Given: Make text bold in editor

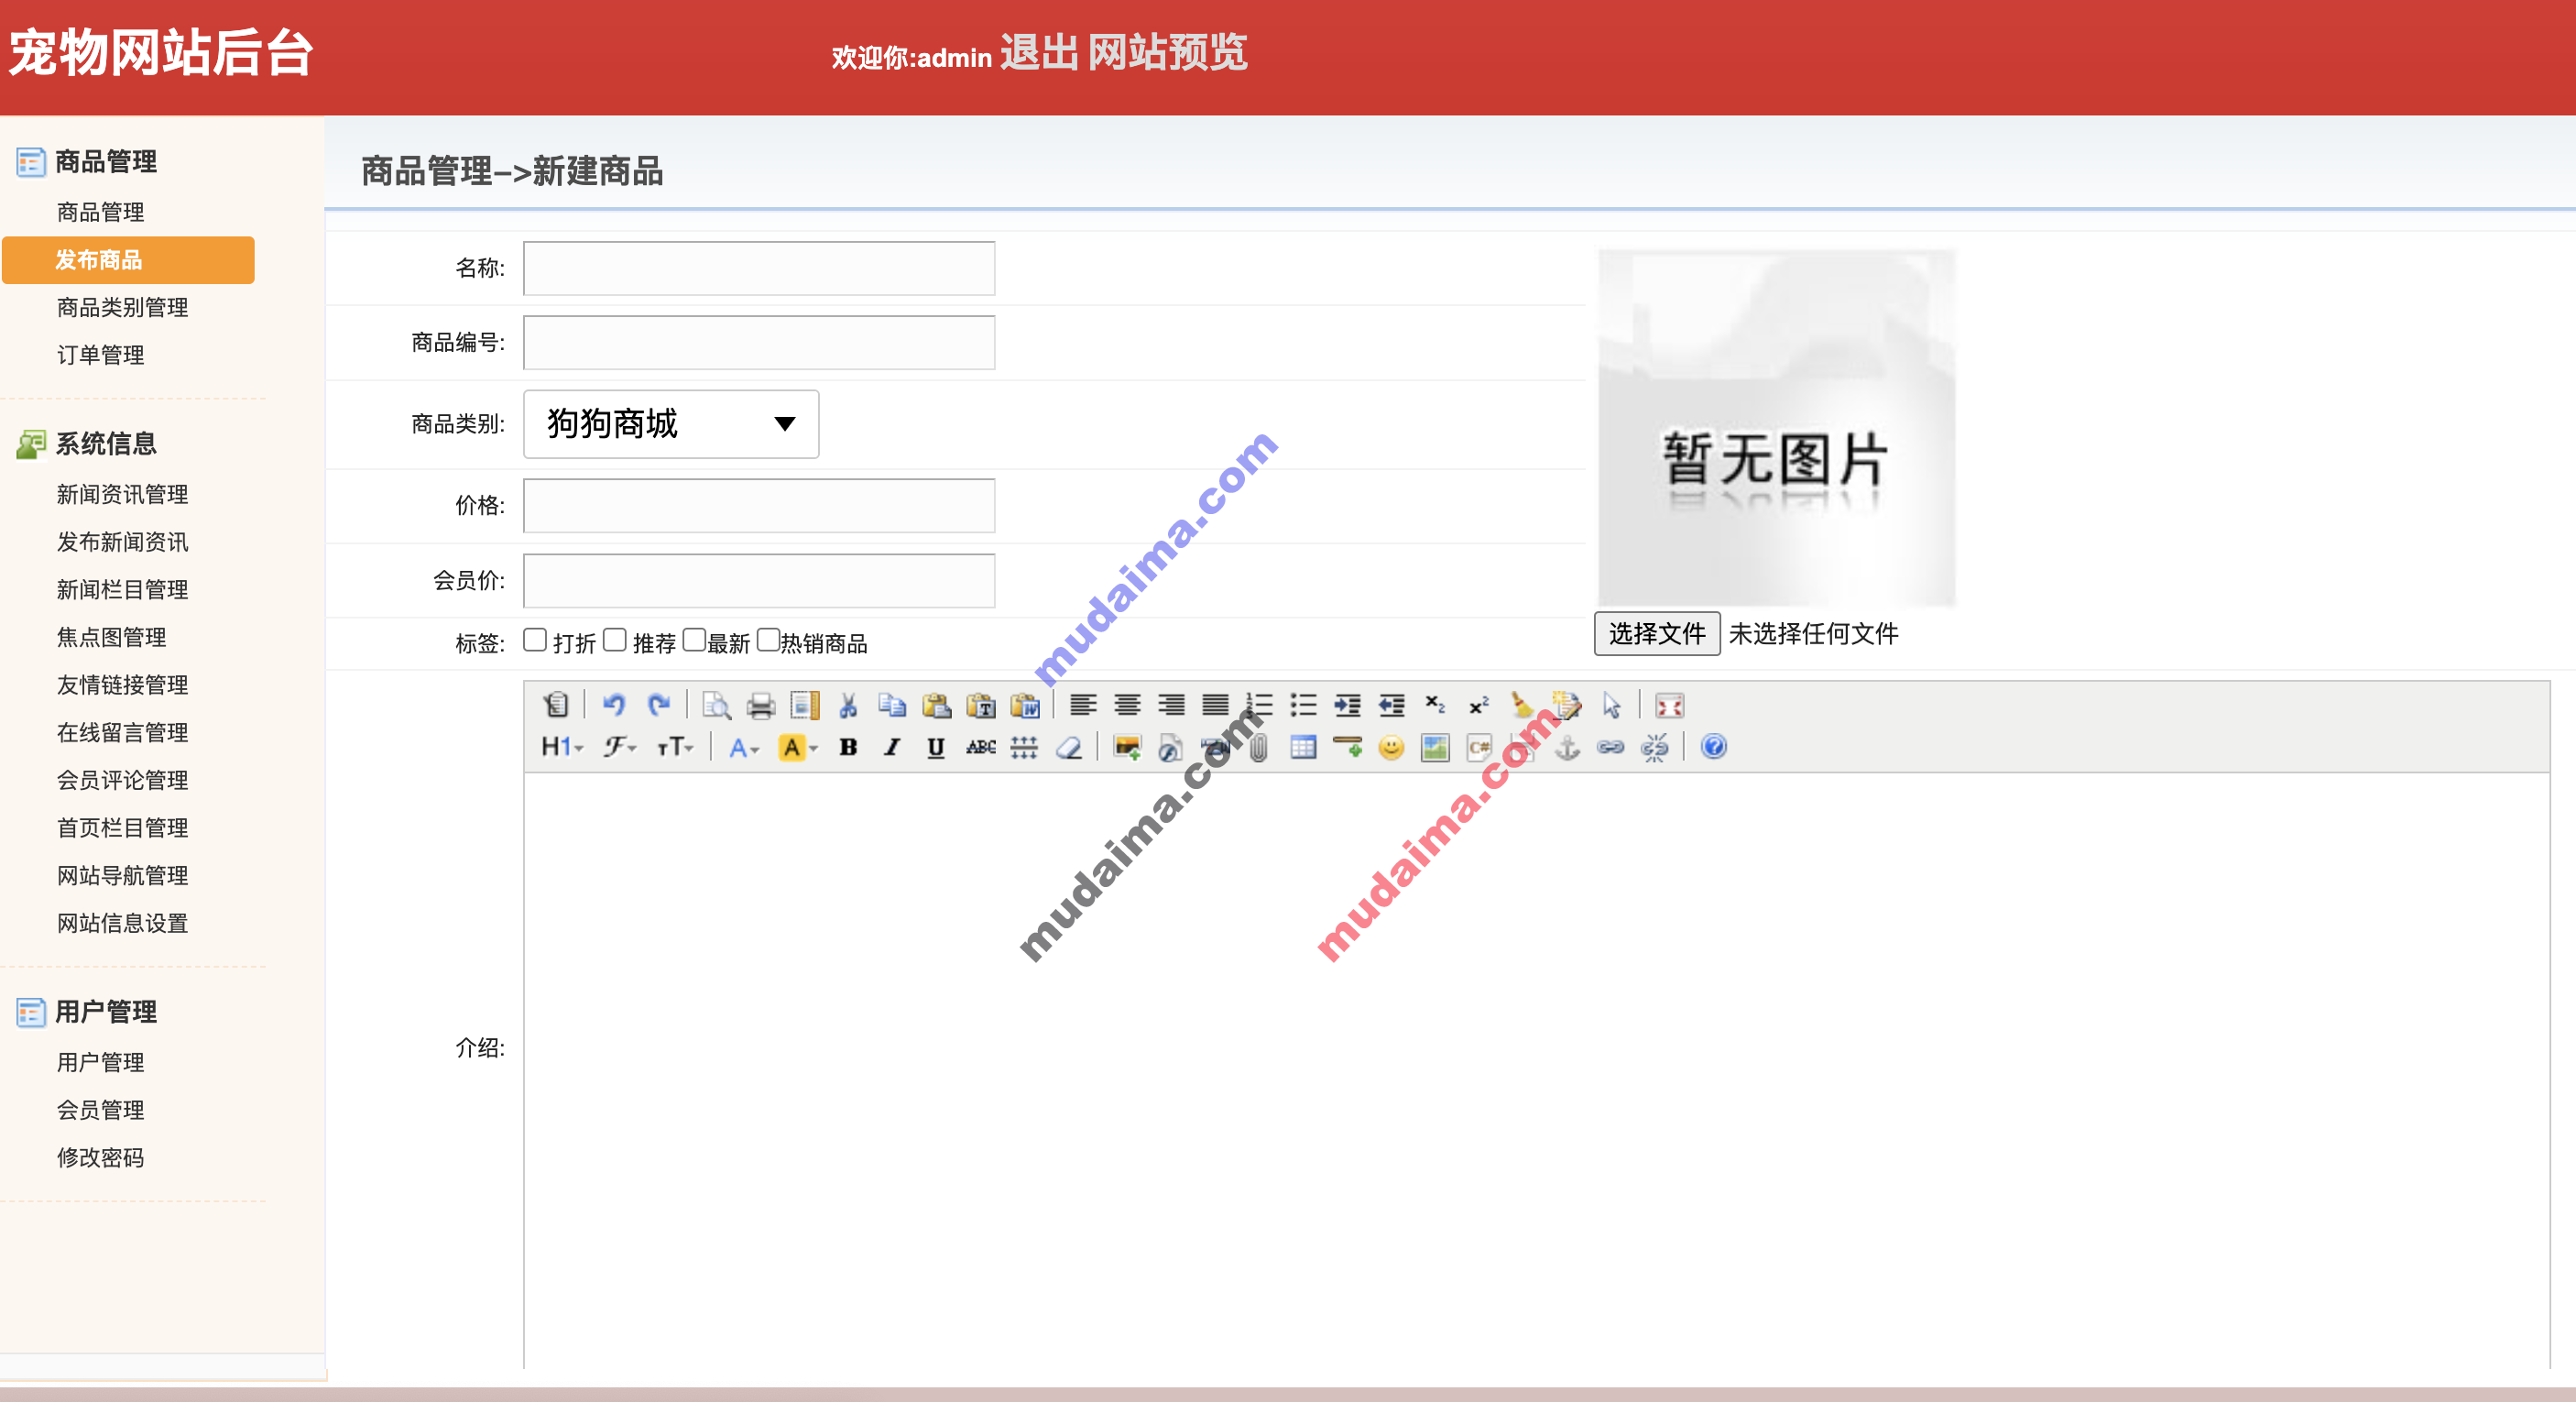Looking at the screenshot, I should coord(848,747).
